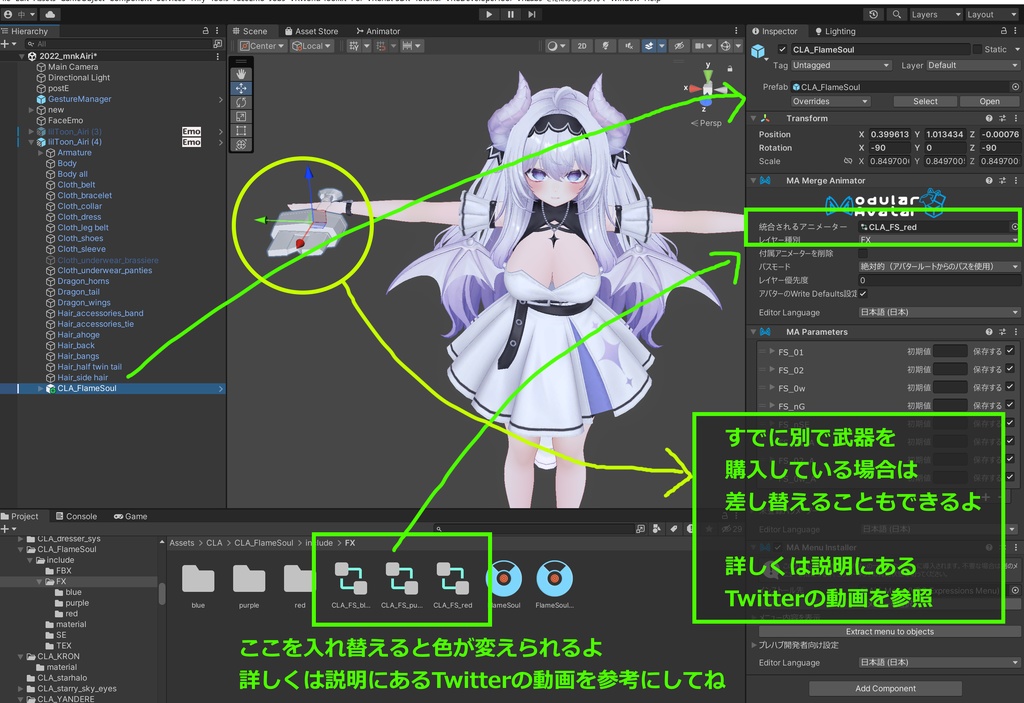Disable CLA_FlameSoul via its active checkbox
The width and height of the screenshot is (1024, 703).
[782, 49]
